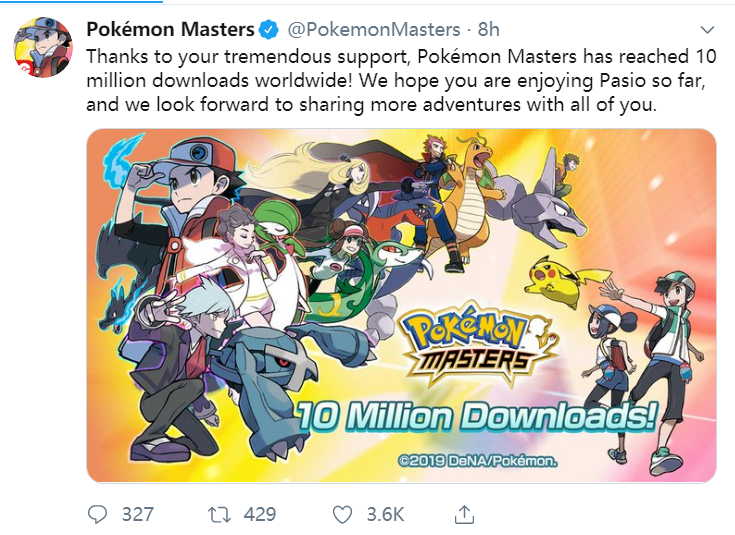Click the 3.6K likes count
This screenshot has width=735, height=535.
[x=385, y=515]
